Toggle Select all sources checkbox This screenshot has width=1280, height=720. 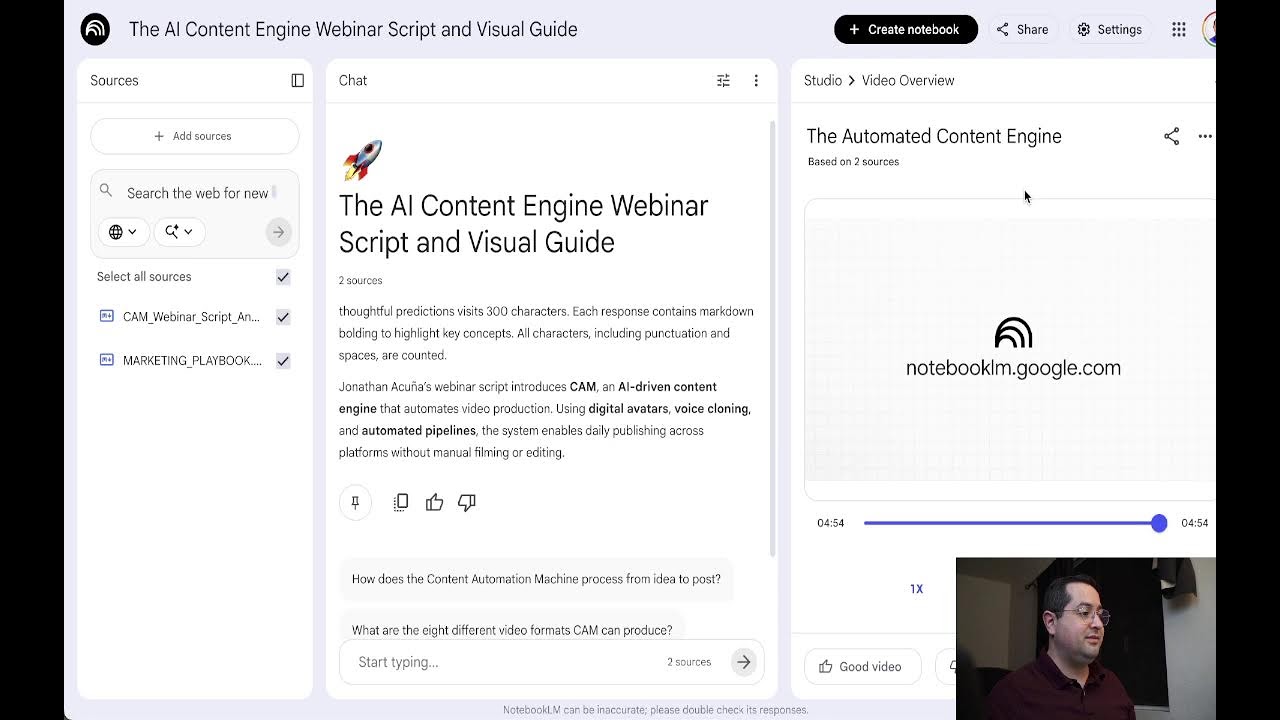[x=283, y=277]
